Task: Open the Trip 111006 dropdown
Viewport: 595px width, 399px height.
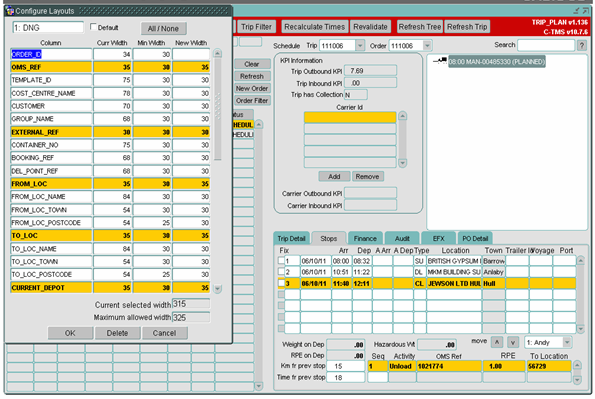Action: [359, 46]
